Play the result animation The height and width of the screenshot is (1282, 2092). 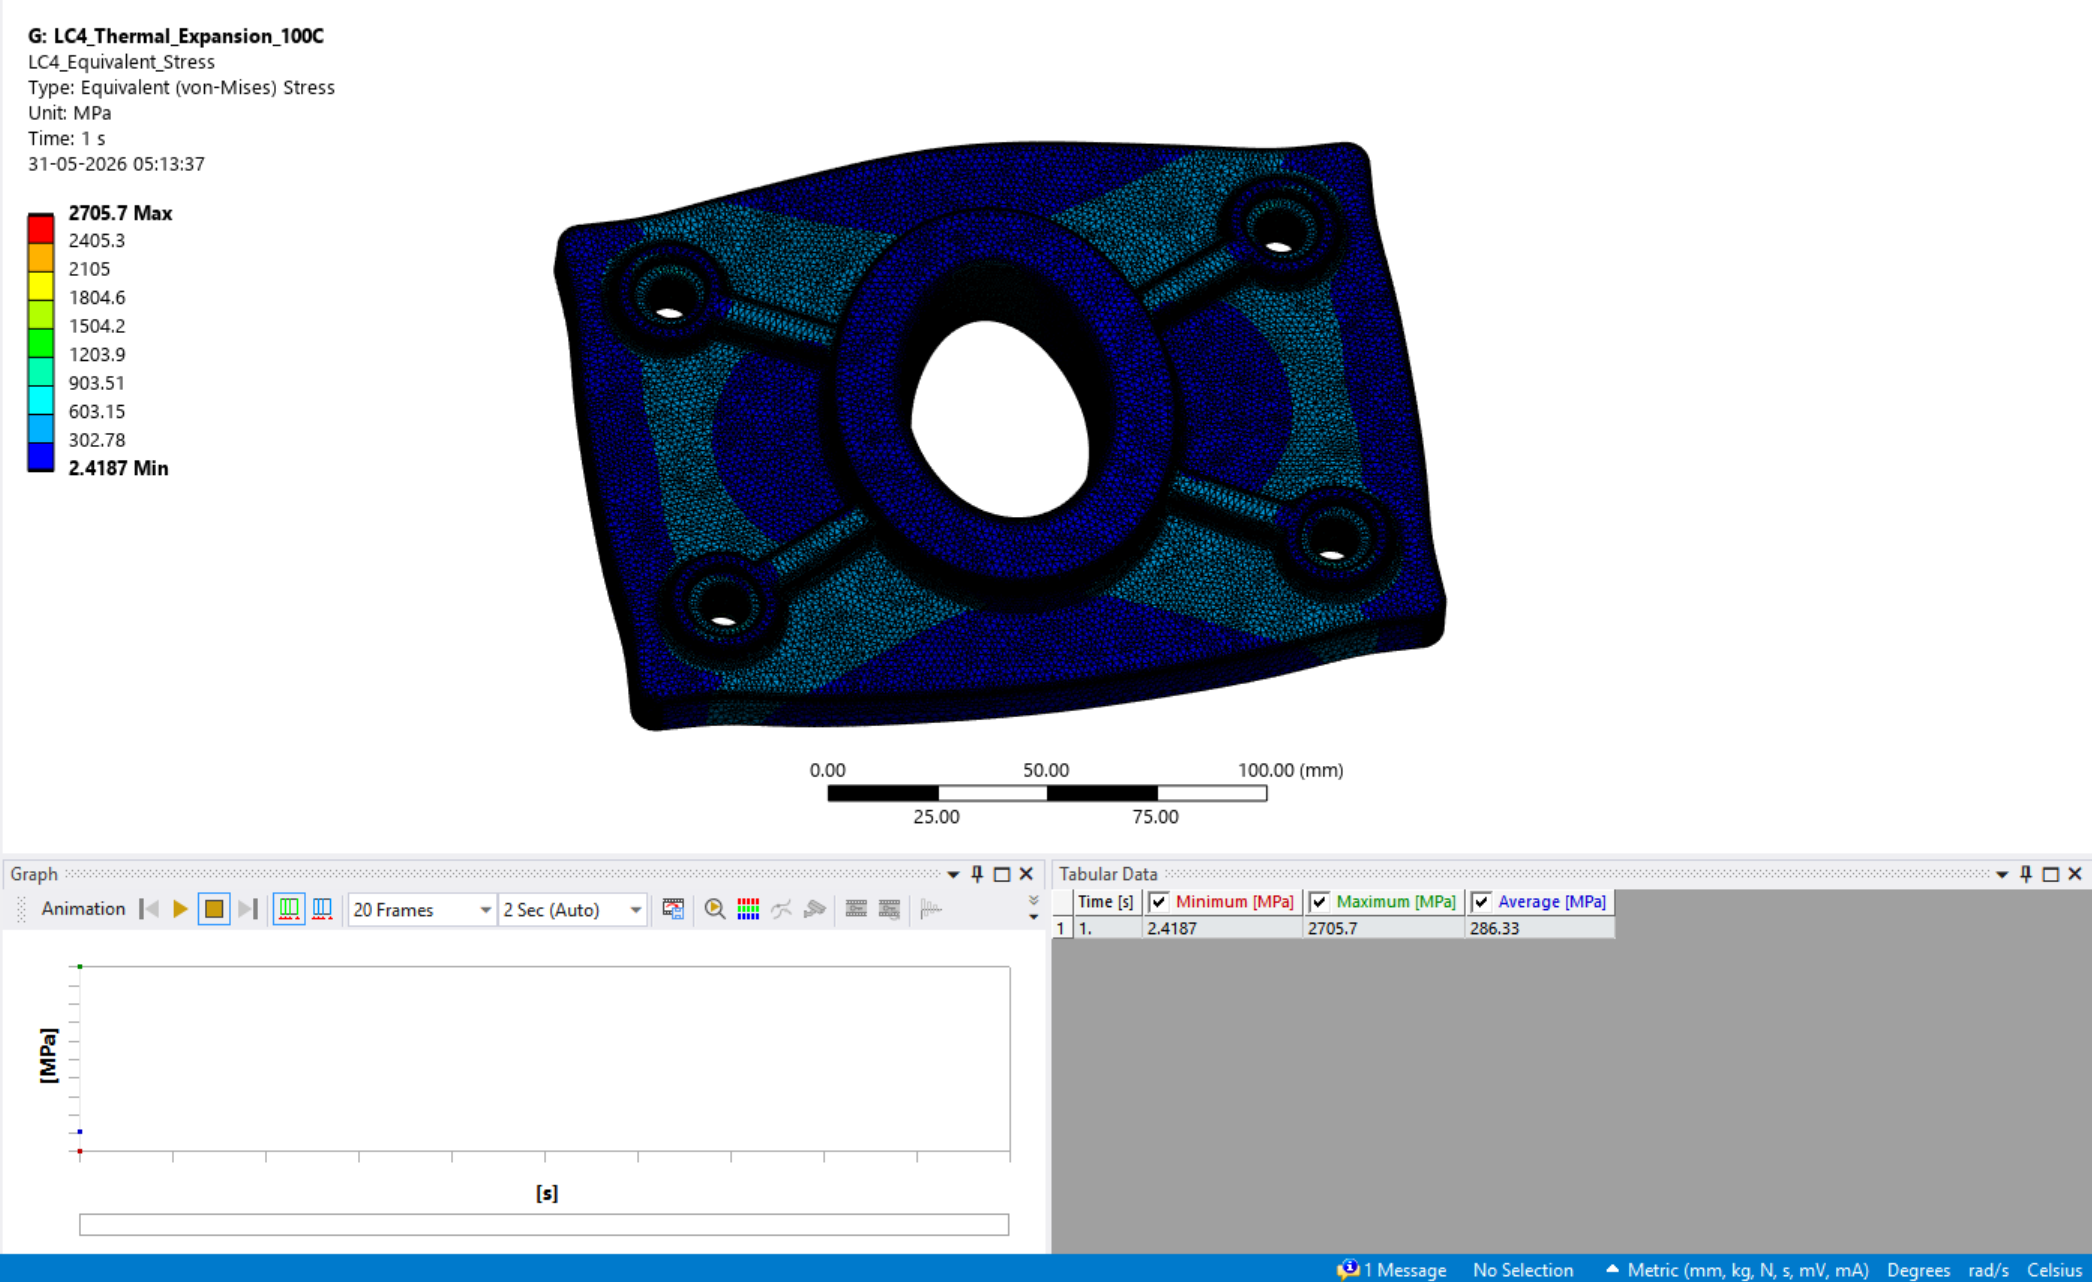coord(180,909)
